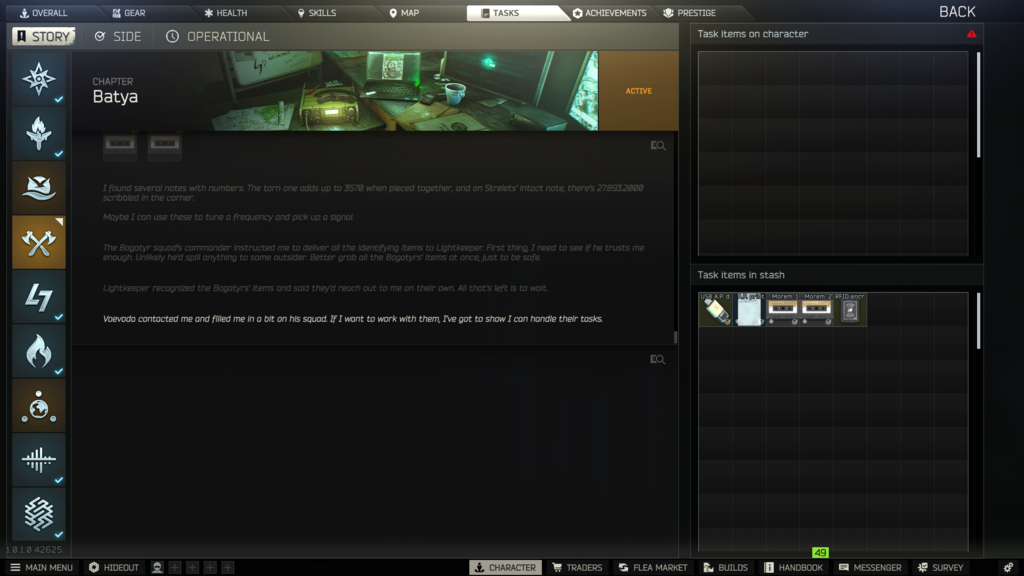Open the Achievements tab

609,13
